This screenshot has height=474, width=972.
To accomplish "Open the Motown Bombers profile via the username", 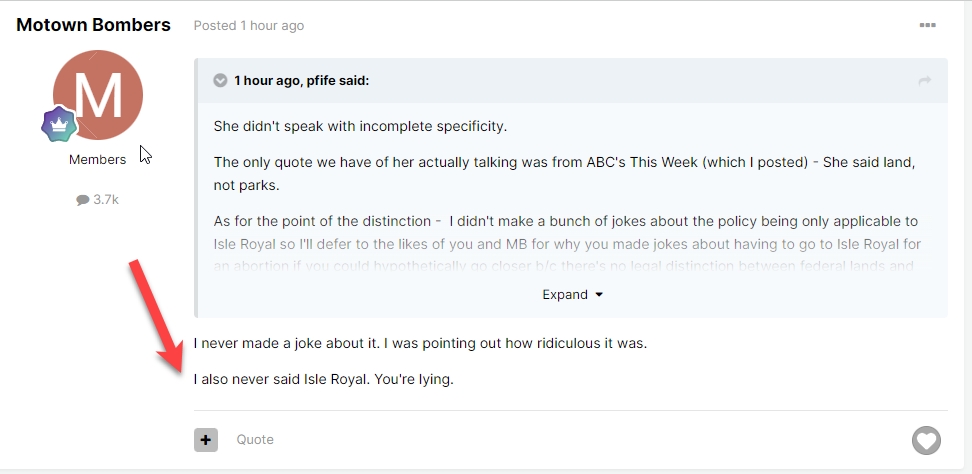I will (94, 25).
